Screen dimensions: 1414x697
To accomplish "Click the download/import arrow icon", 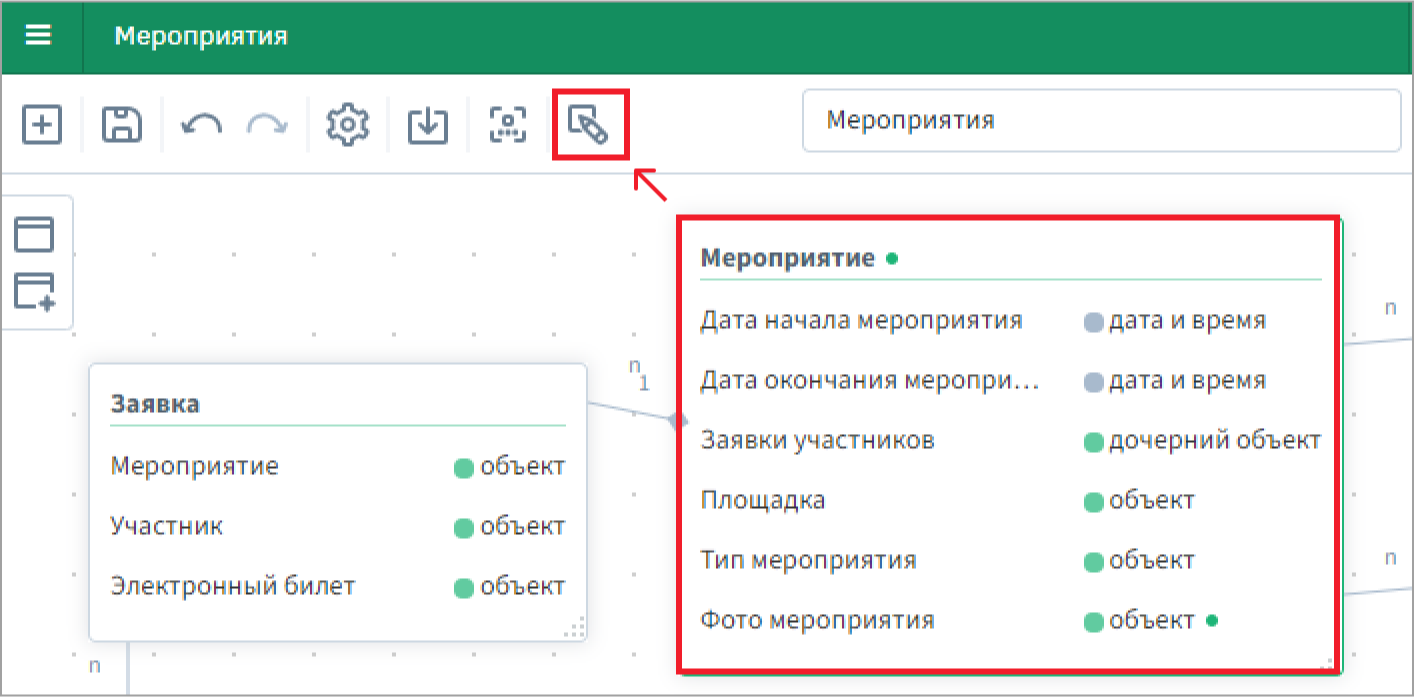I will coord(428,125).
